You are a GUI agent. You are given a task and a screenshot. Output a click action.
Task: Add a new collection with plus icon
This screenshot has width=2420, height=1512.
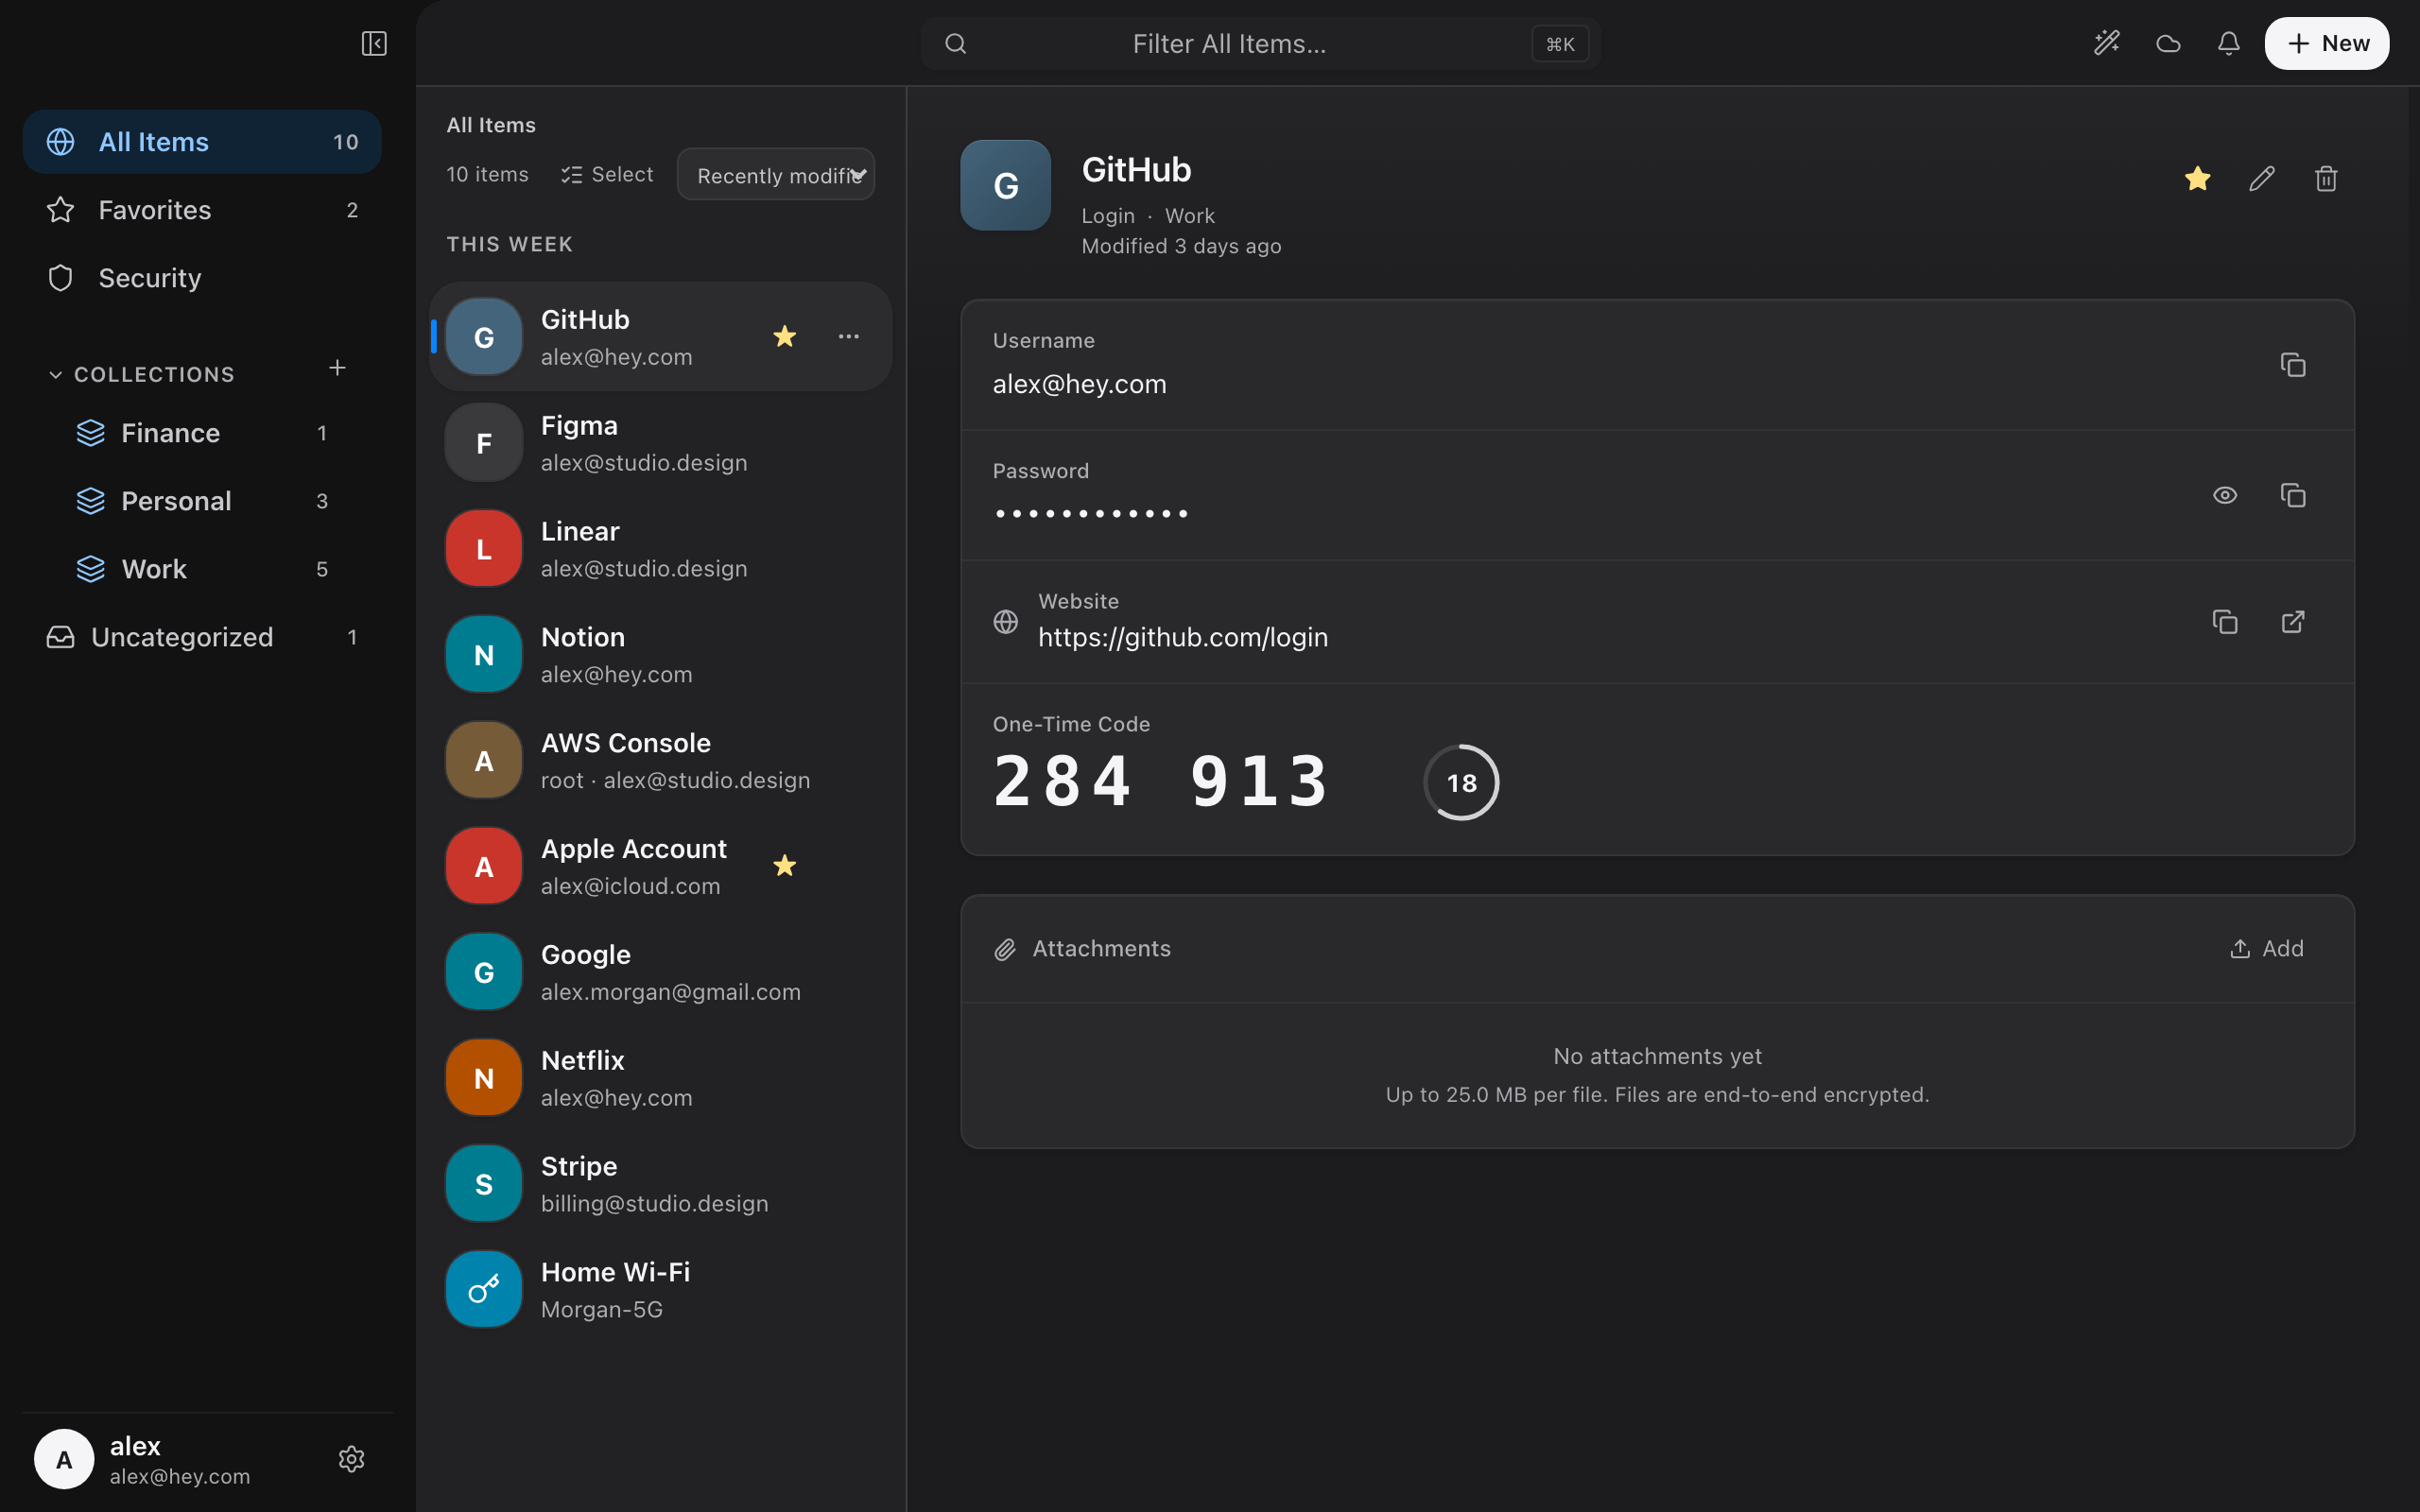point(338,368)
